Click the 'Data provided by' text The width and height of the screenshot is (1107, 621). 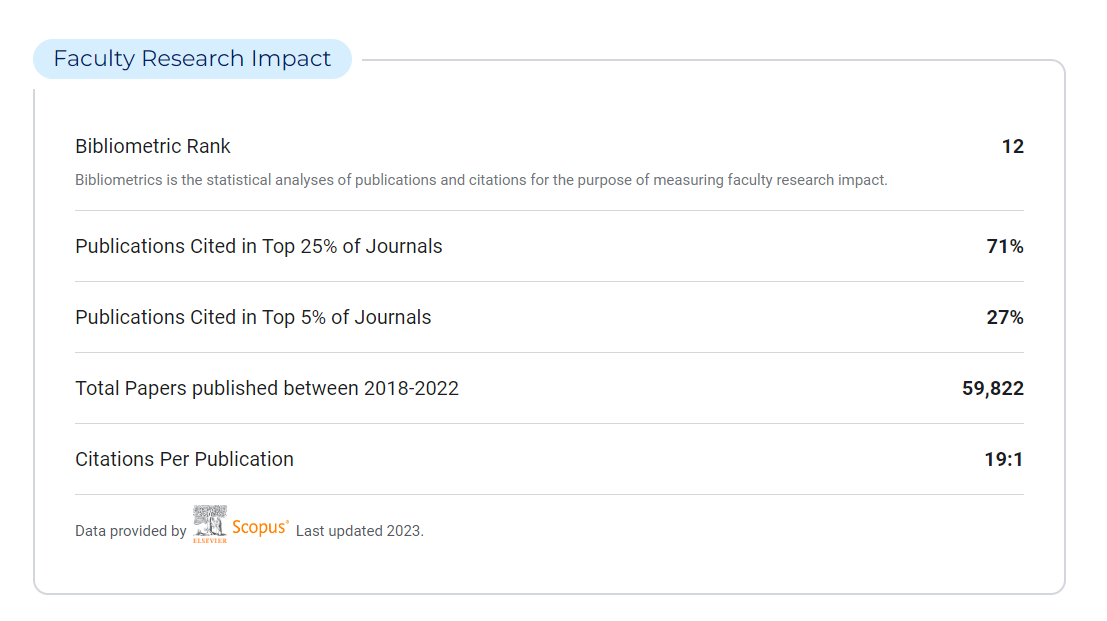[x=130, y=532]
